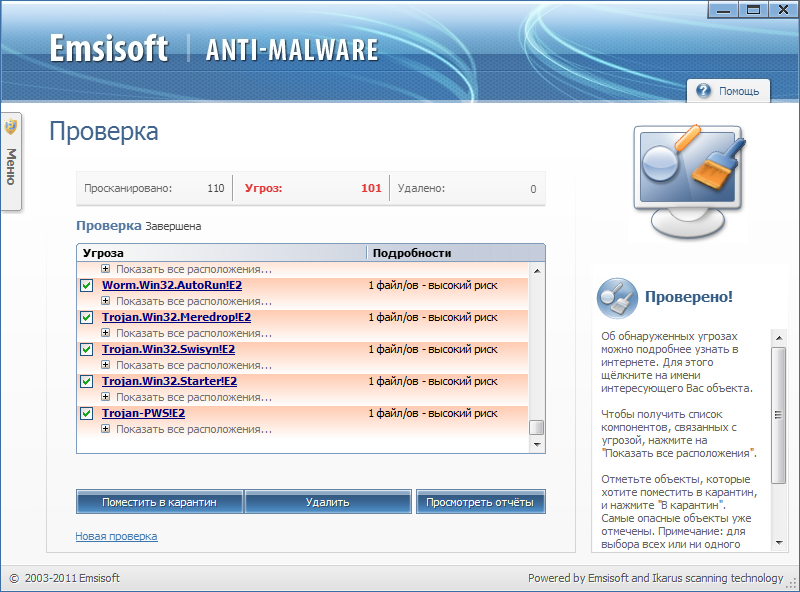The width and height of the screenshot is (800, 592).
Task: Click the red Угроз: 101 counter
Action: coord(313,188)
